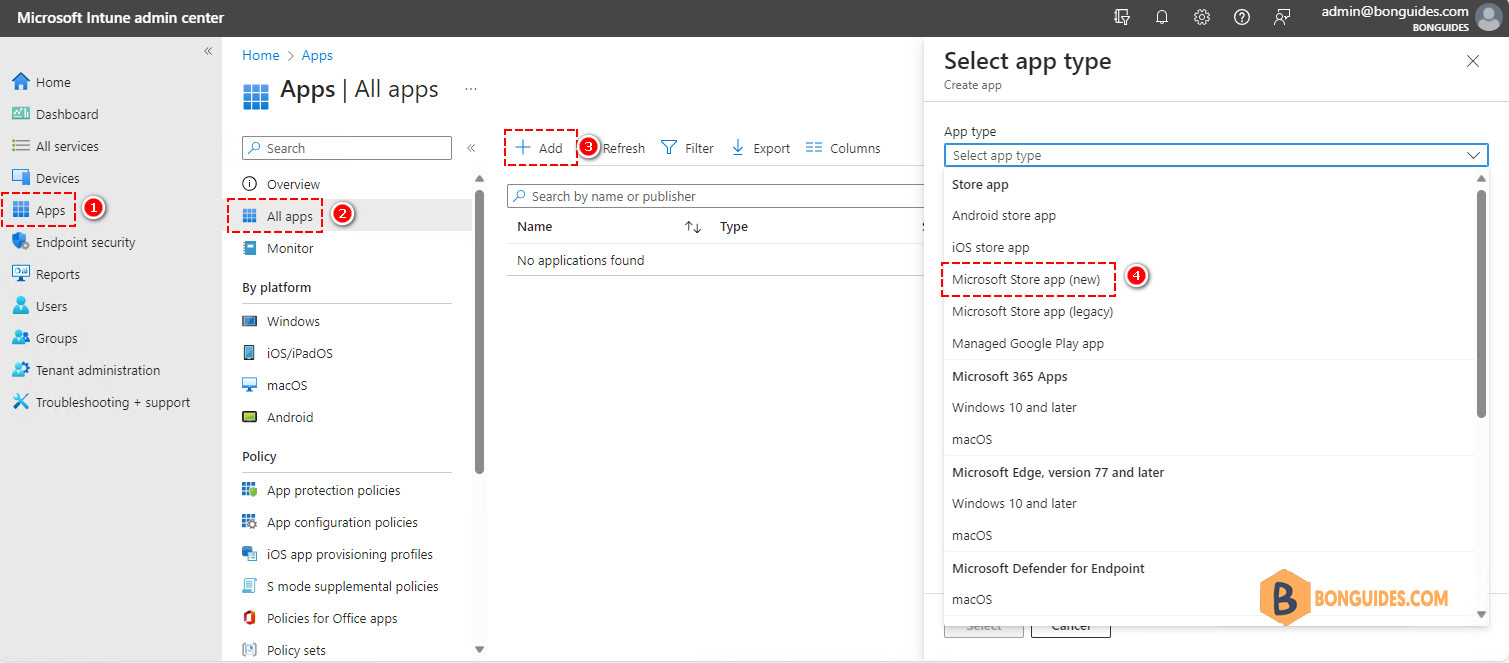
Task: Click Export in toolbar
Action: (x=761, y=148)
